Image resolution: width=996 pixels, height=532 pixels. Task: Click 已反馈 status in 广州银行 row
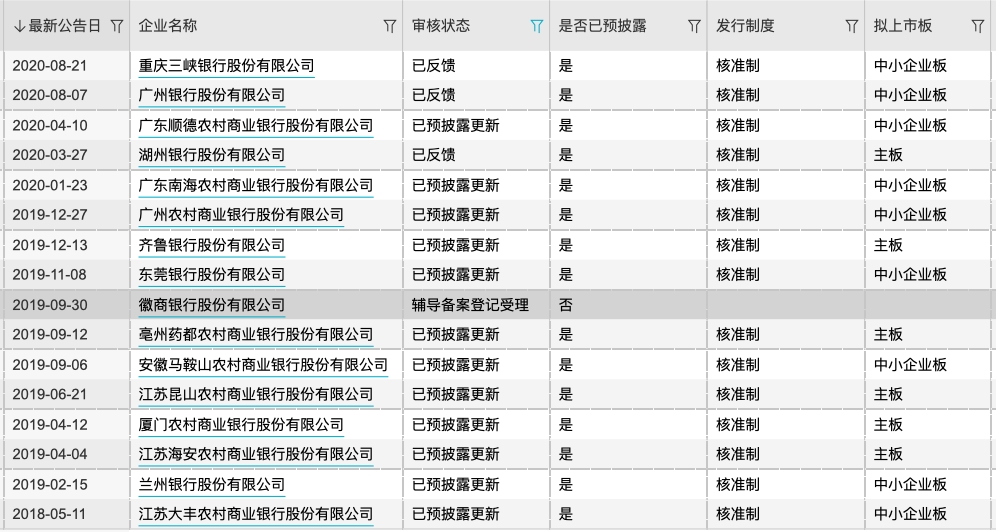tap(434, 95)
